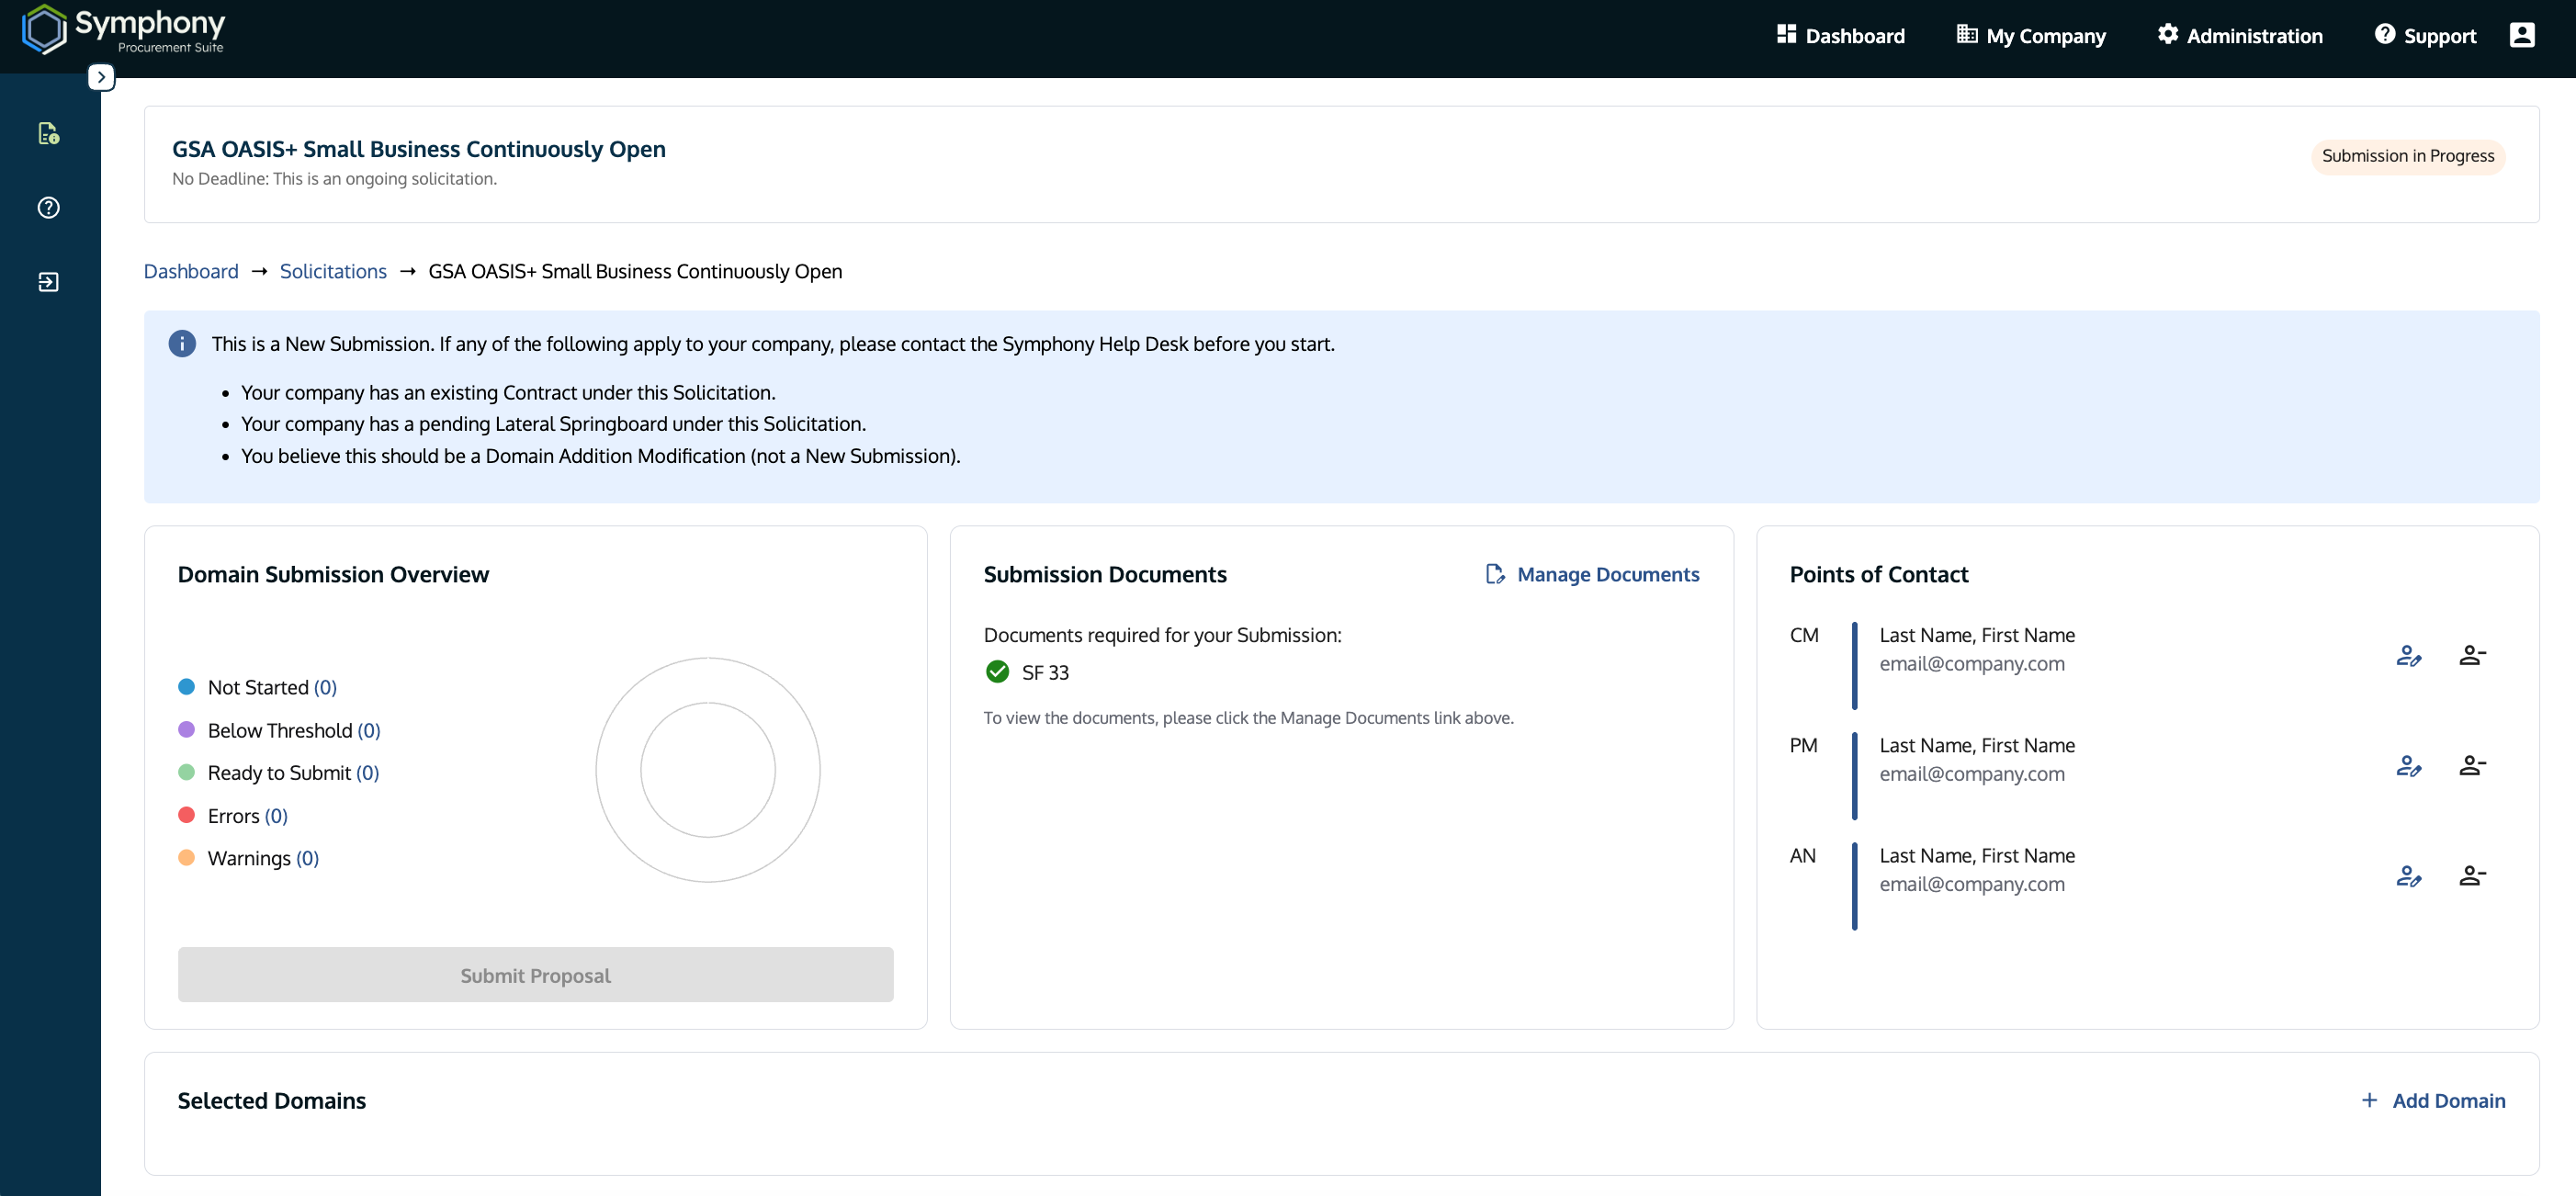Open the help question mark sidebar icon

[48, 207]
